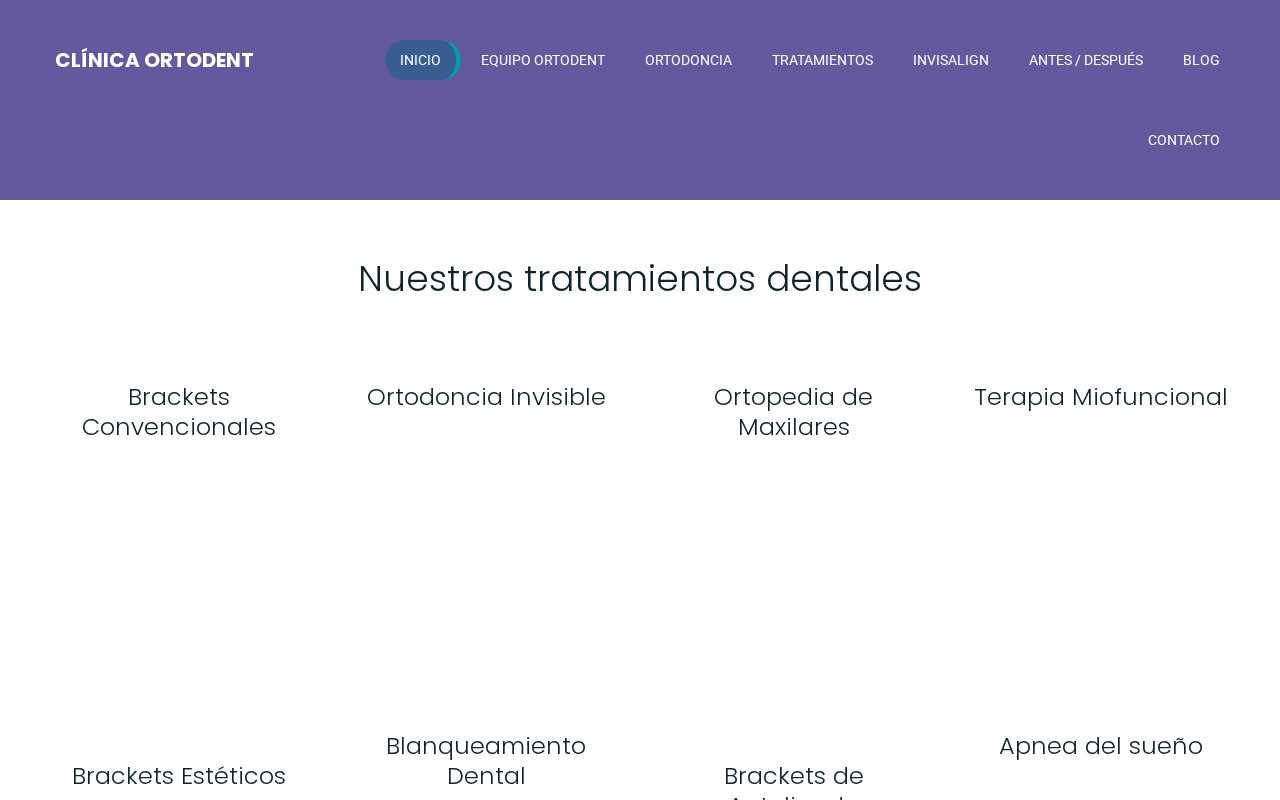Open the Clínica Ortodent site logo

[x=154, y=60]
